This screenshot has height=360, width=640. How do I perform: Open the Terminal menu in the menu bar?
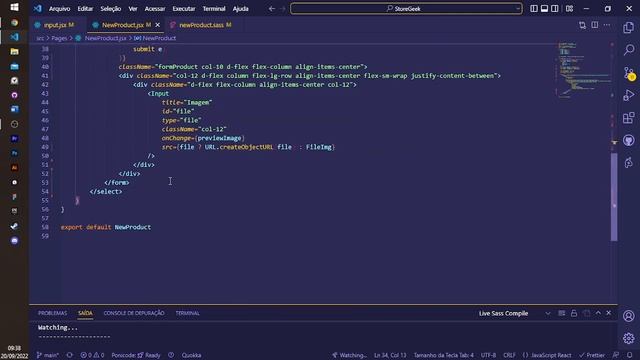click(x=214, y=9)
